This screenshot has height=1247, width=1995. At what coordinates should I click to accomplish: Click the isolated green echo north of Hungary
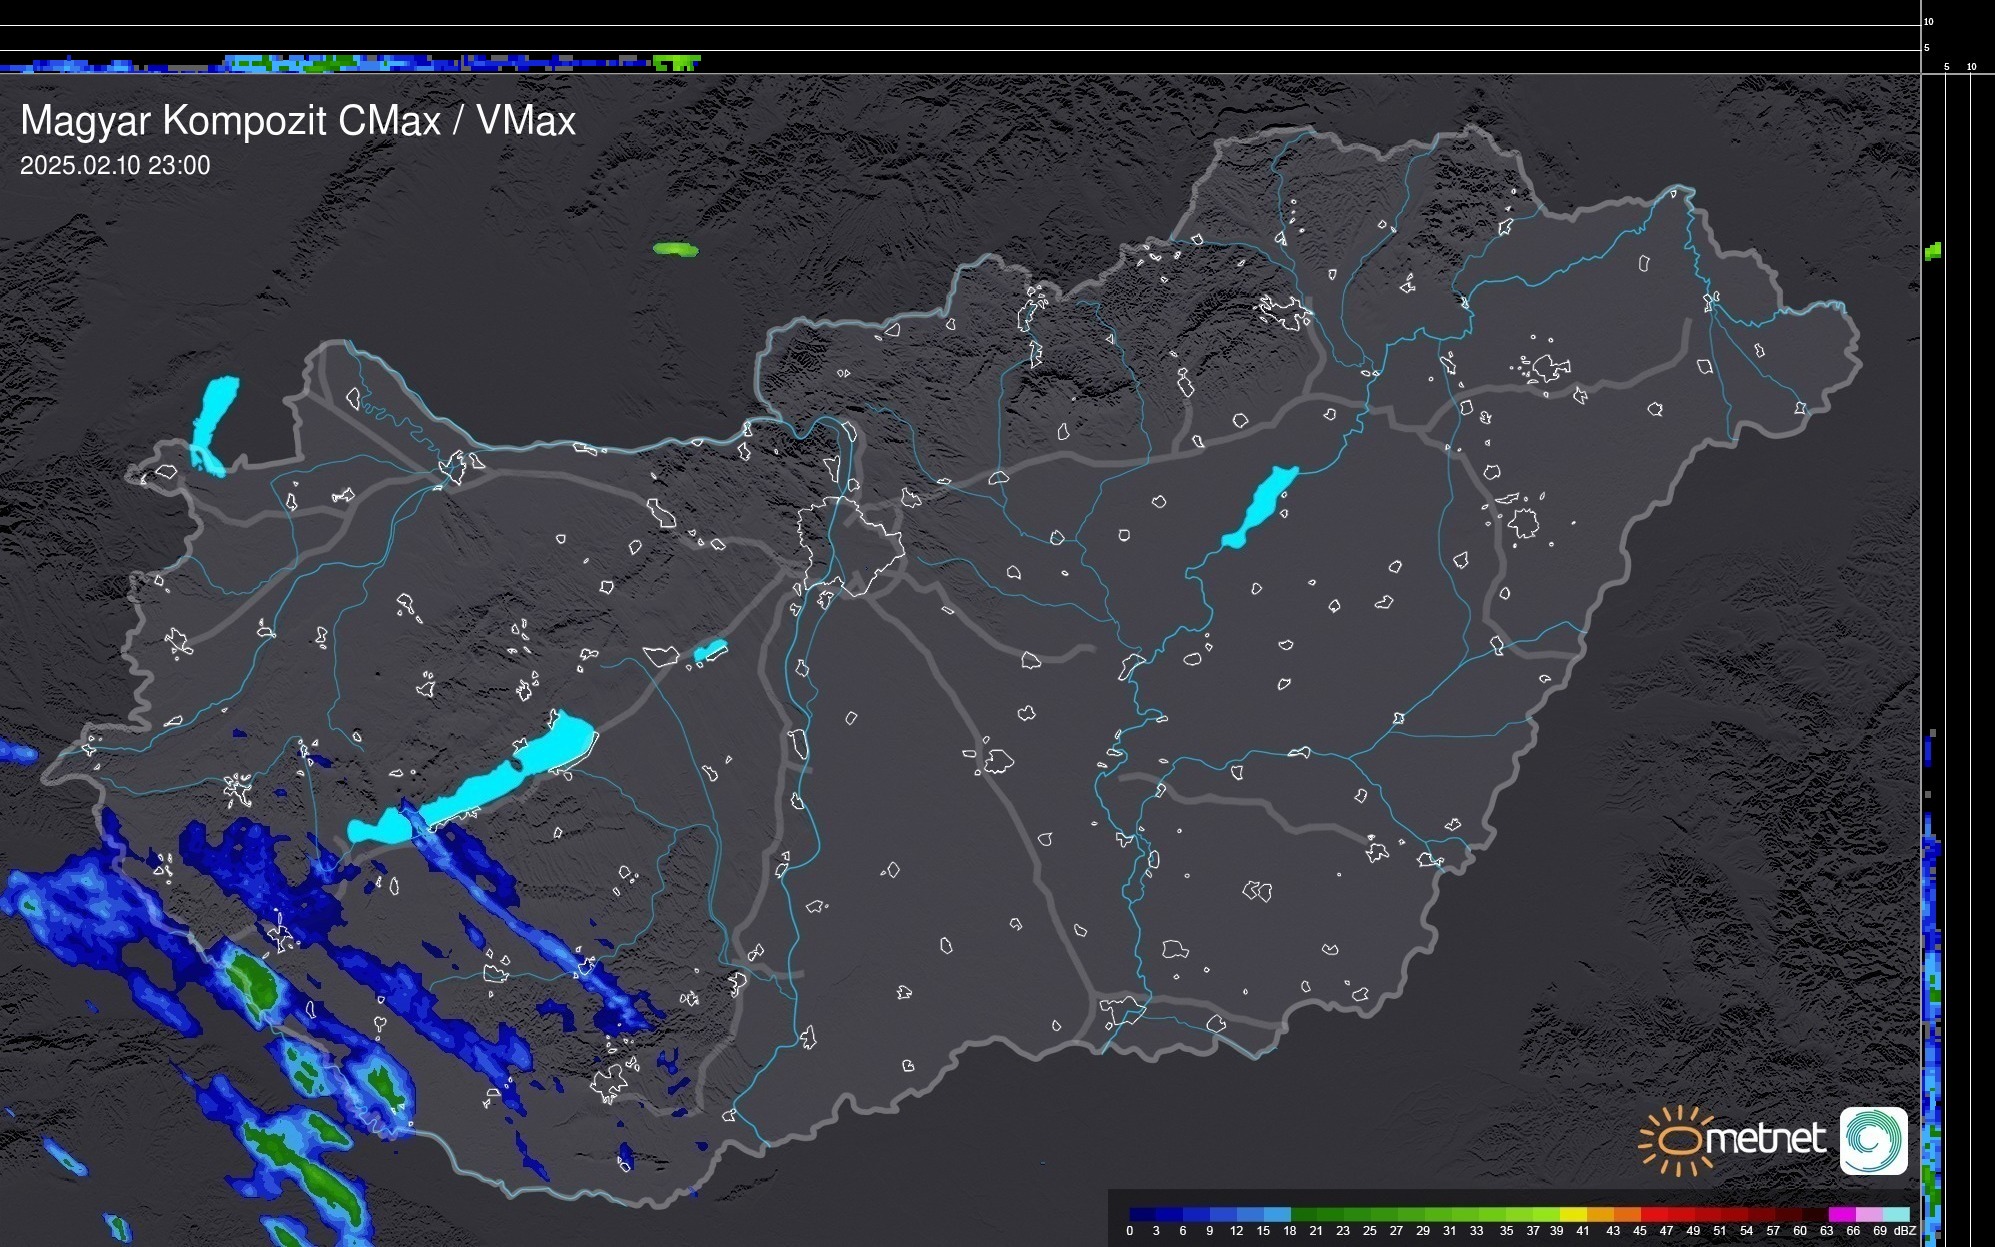click(675, 249)
